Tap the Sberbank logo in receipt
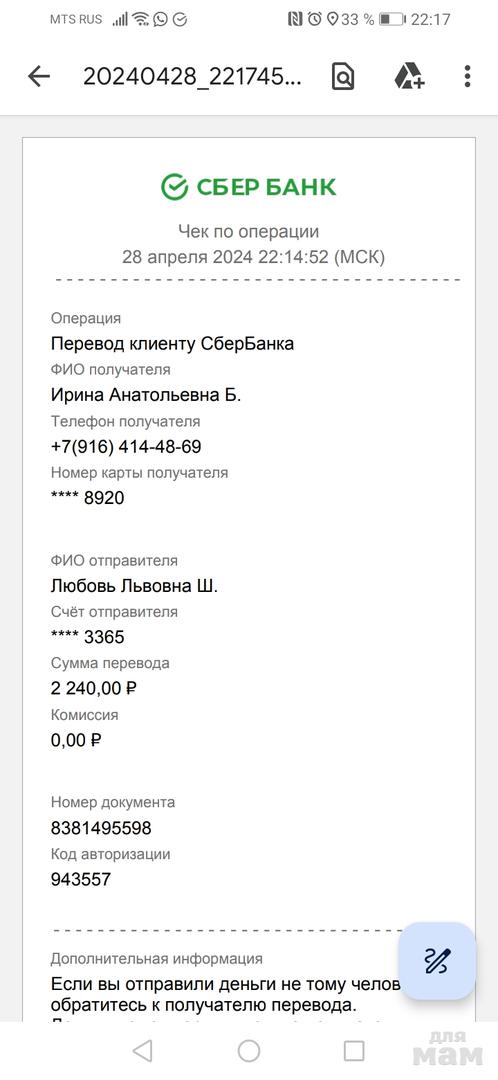The image size is (498, 1080). (249, 187)
